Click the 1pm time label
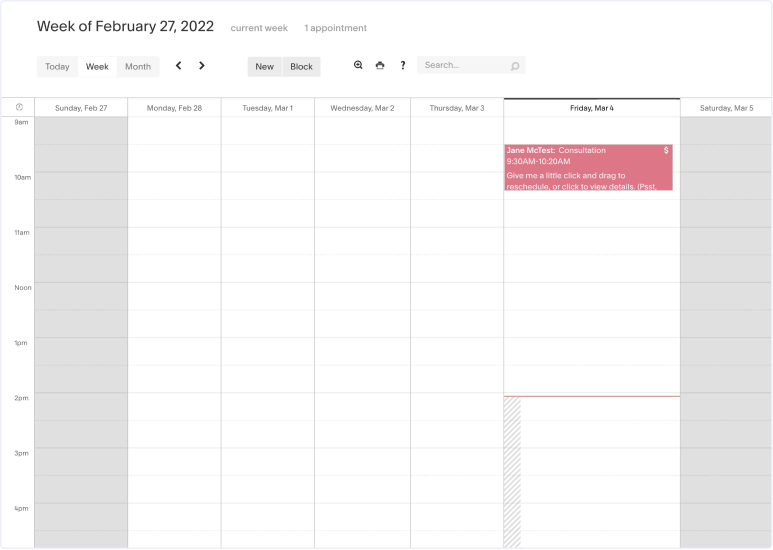Image resolution: width=773 pixels, height=550 pixels. (21, 343)
